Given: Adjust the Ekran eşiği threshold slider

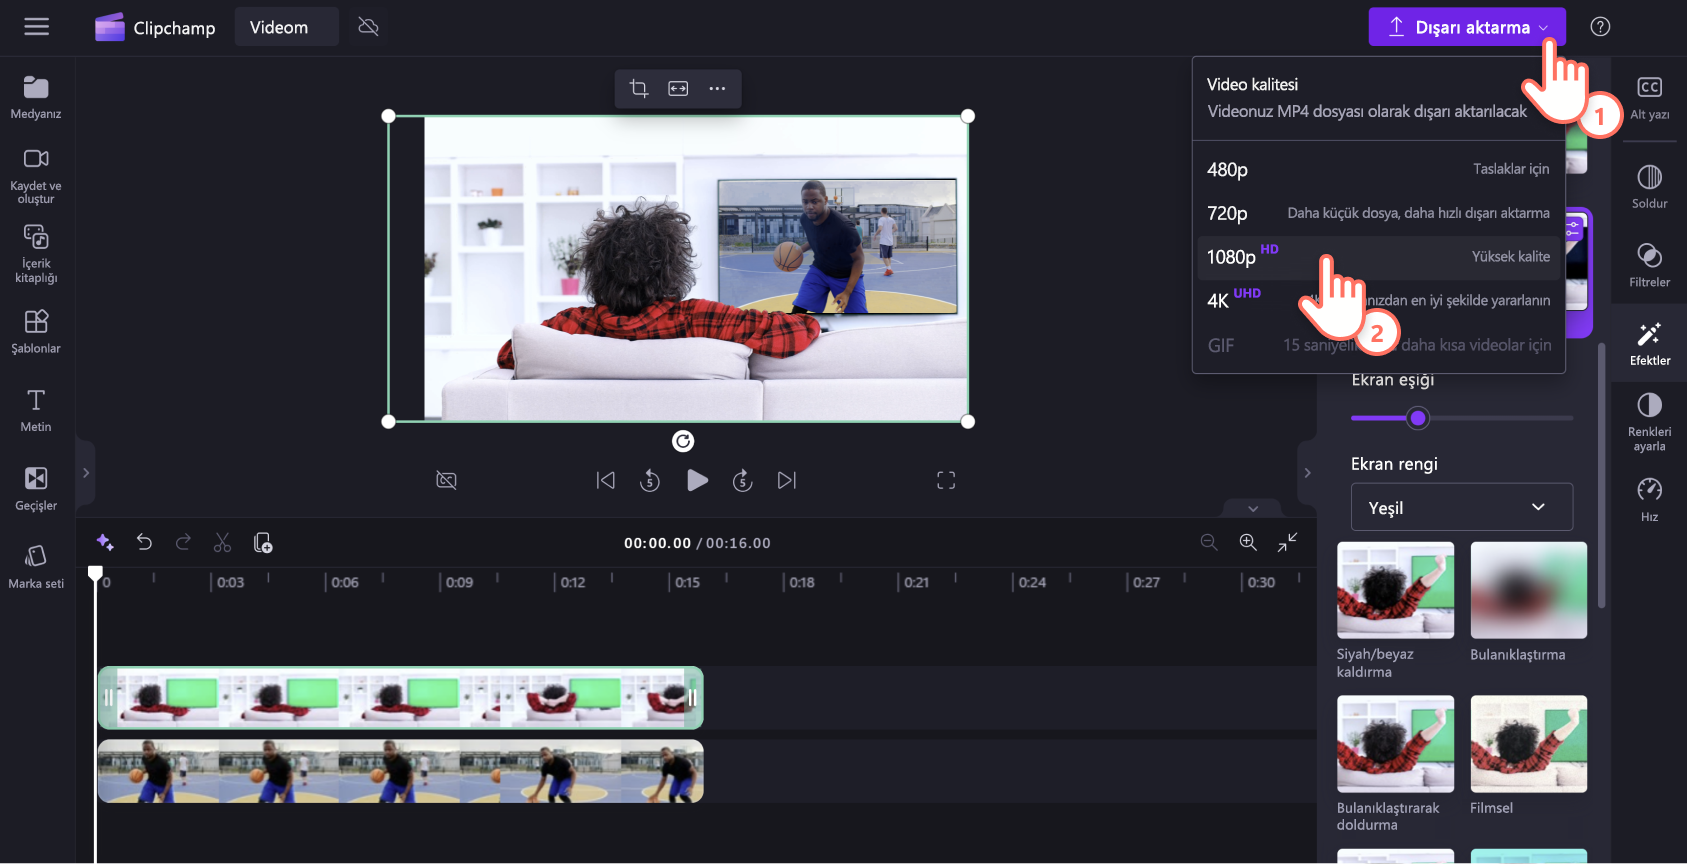Looking at the screenshot, I should [x=1417, y=418].
